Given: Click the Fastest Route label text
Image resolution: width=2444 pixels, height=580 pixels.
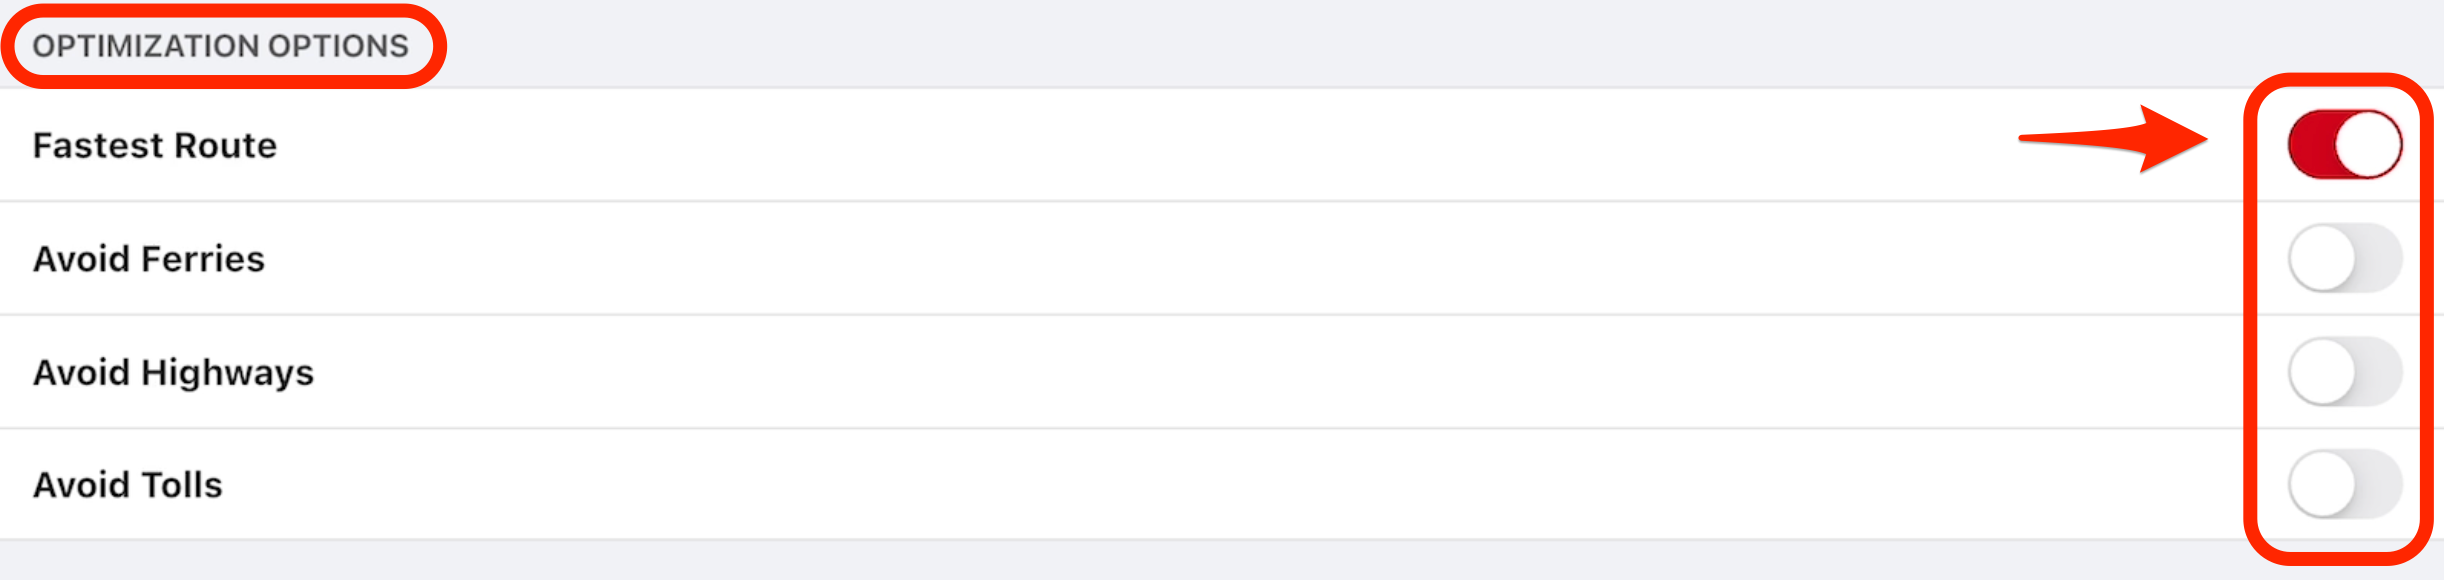Looking at the screenshot, I should click(x=155, y=143).
